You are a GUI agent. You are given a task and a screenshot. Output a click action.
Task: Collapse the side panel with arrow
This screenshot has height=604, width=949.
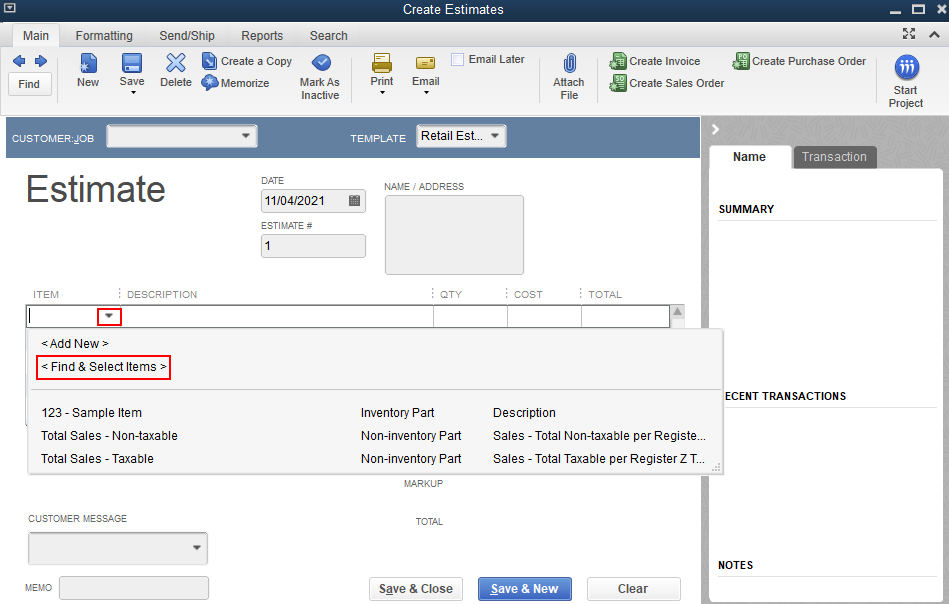click(715, 129)
